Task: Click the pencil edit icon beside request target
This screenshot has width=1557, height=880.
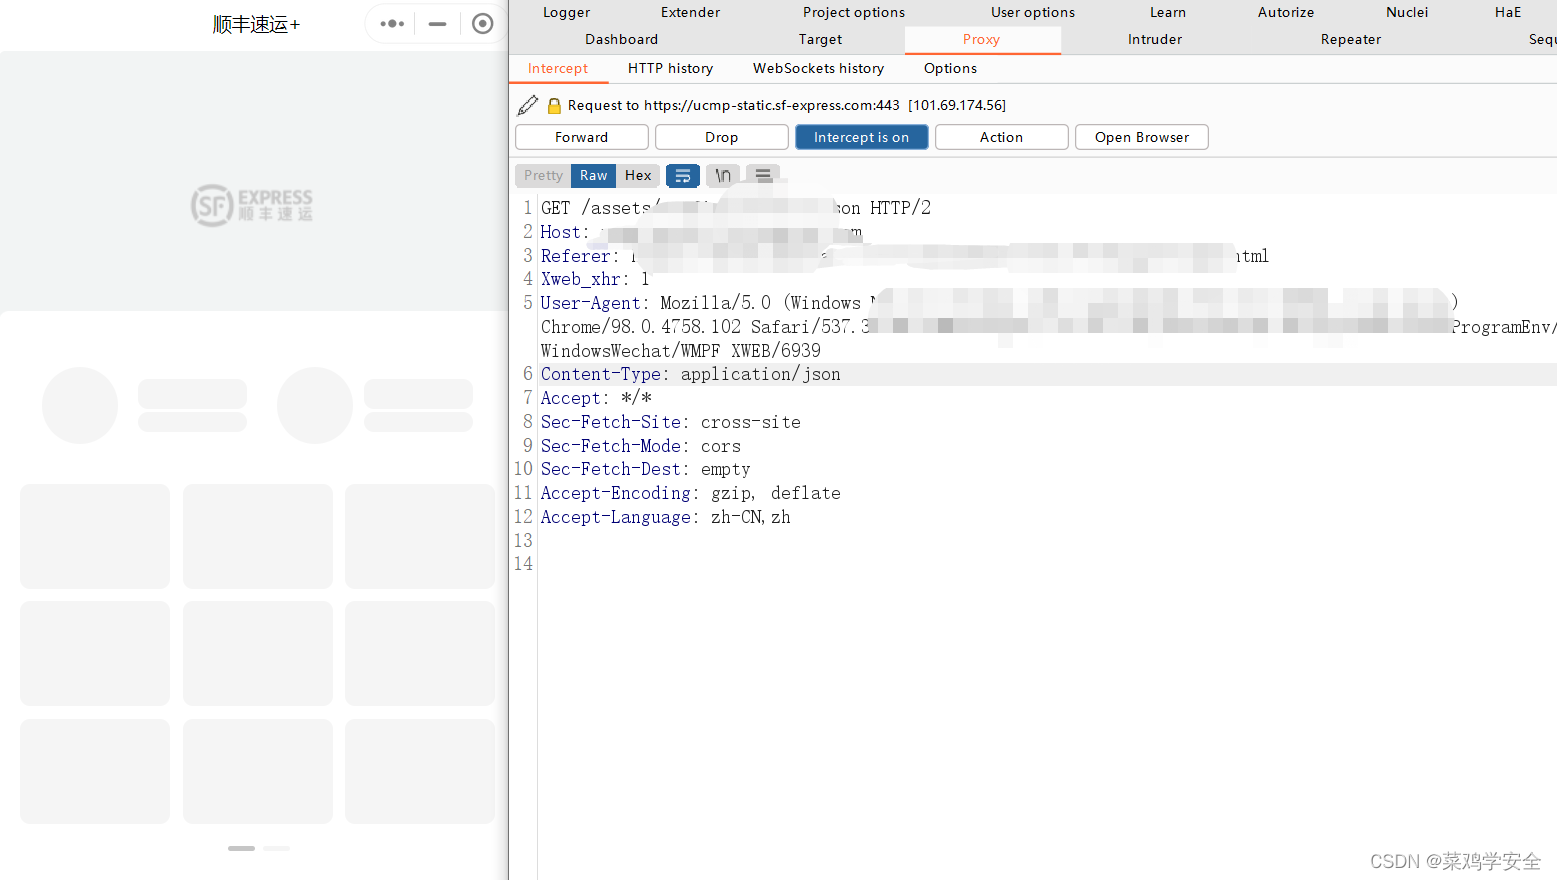Action: coord(528,105)
